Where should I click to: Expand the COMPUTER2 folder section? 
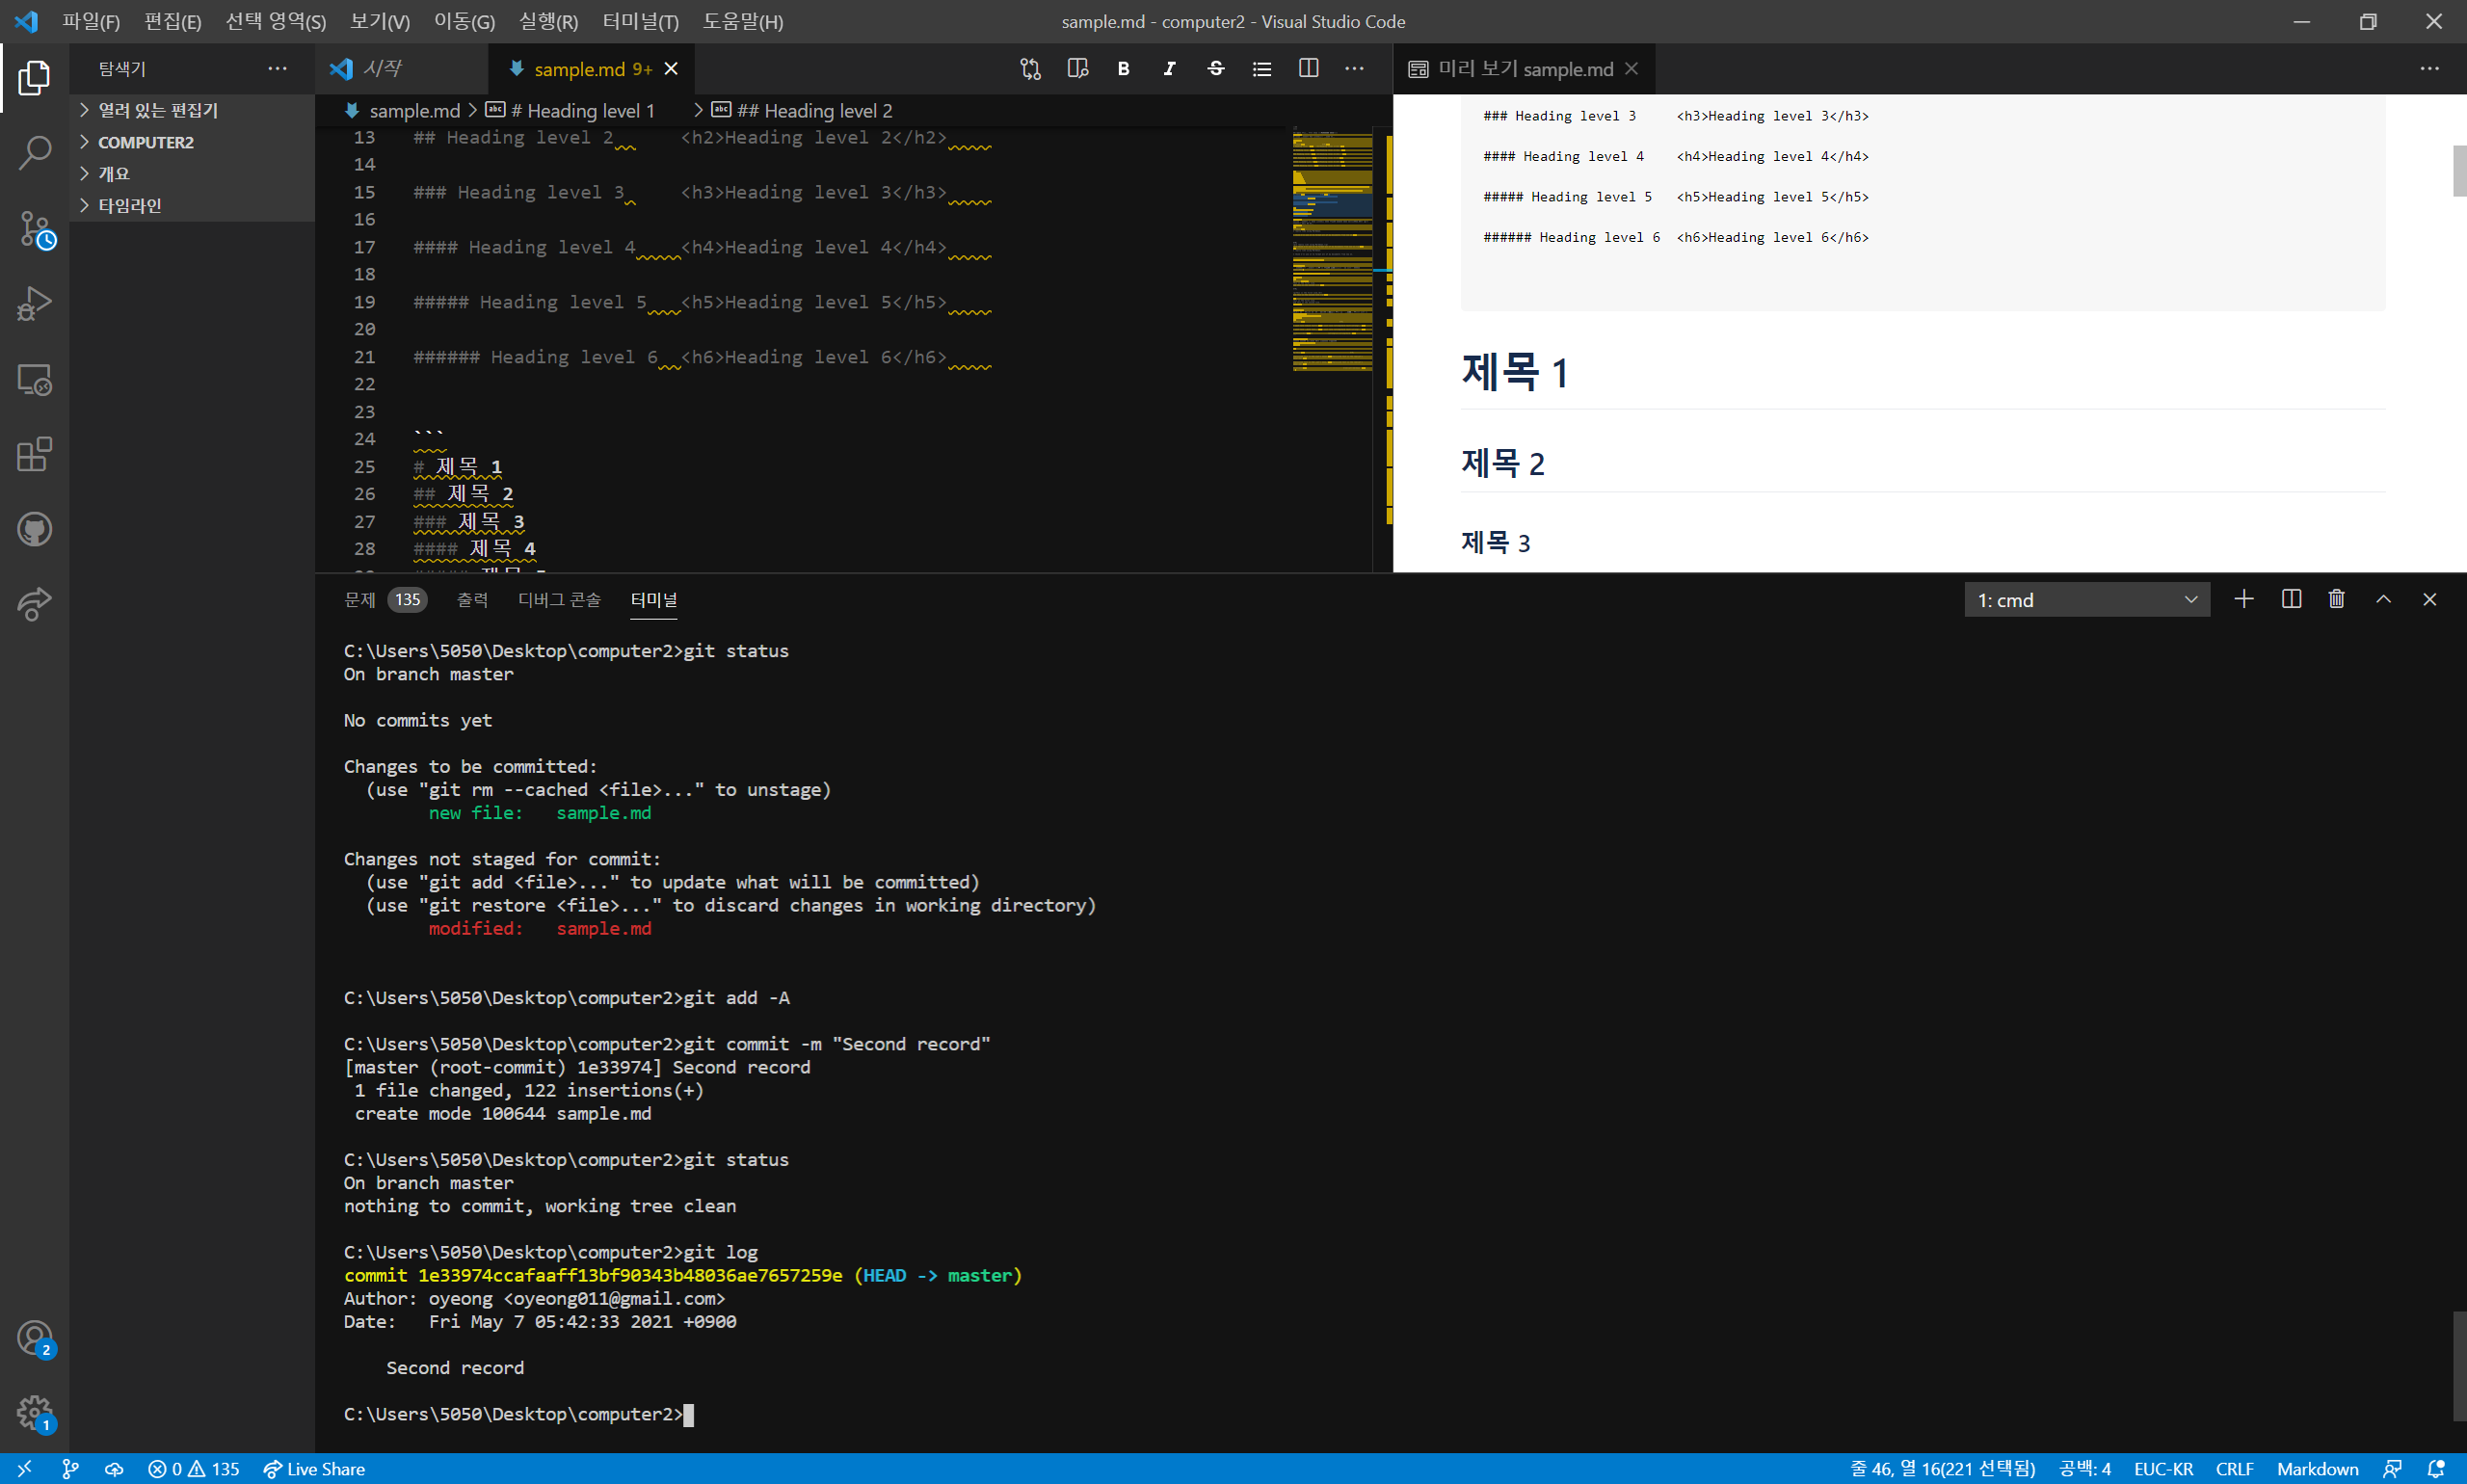pyautogui.click(x=192, y=142)
